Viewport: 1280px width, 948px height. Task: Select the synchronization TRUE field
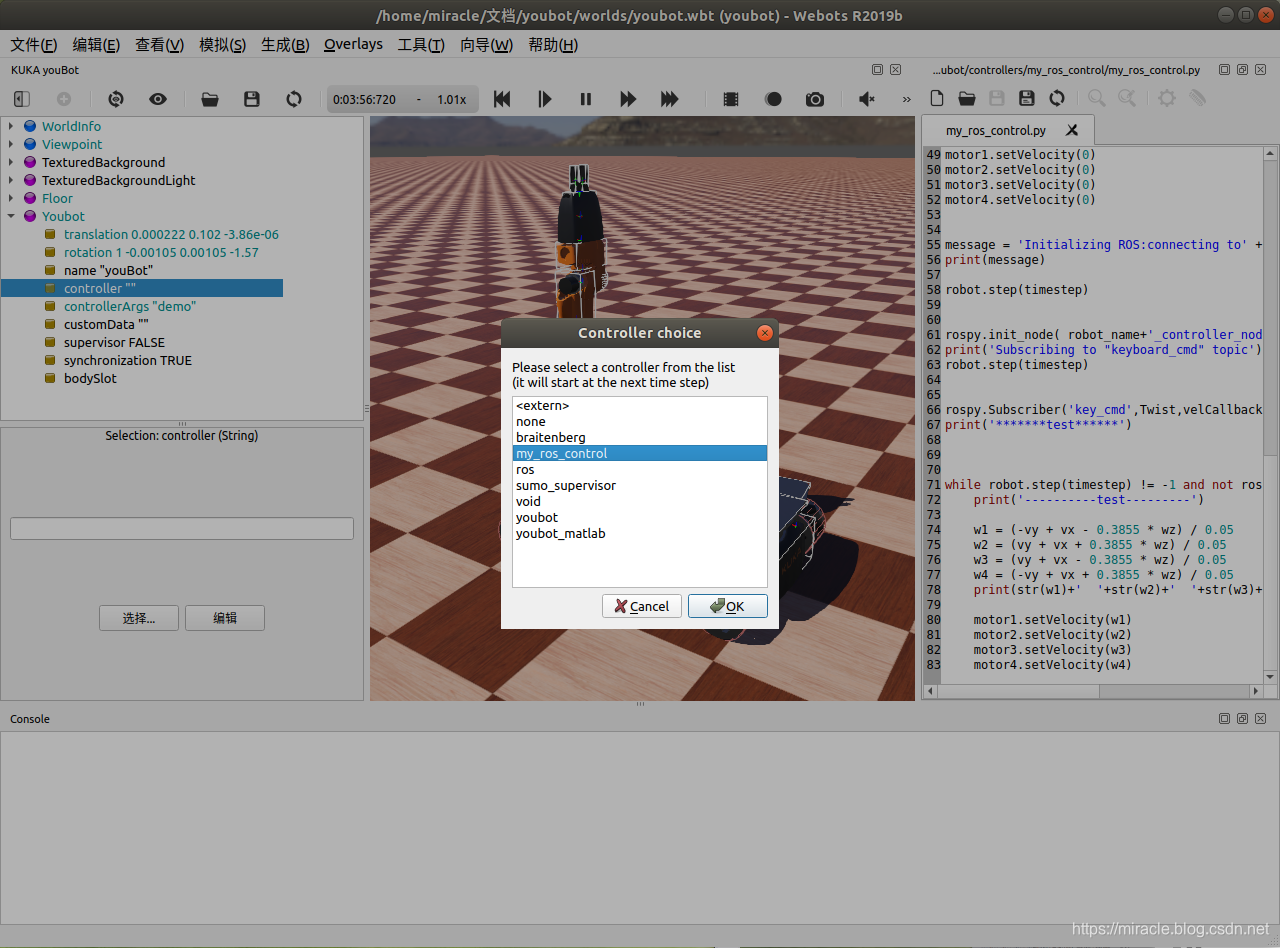pyautogui.click(x=128, y=360)
